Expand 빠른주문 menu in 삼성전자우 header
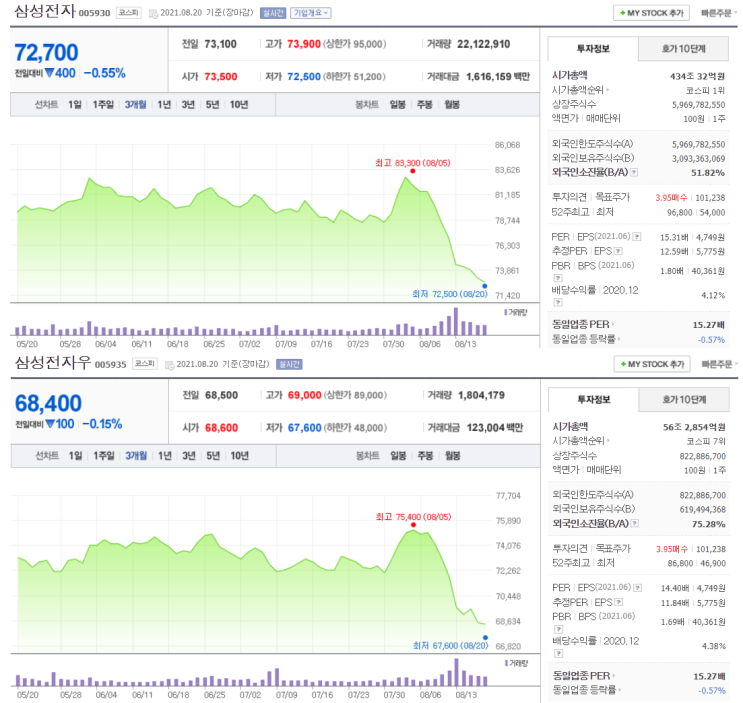The width and height of the screenshot is (743, 703). 720,364
